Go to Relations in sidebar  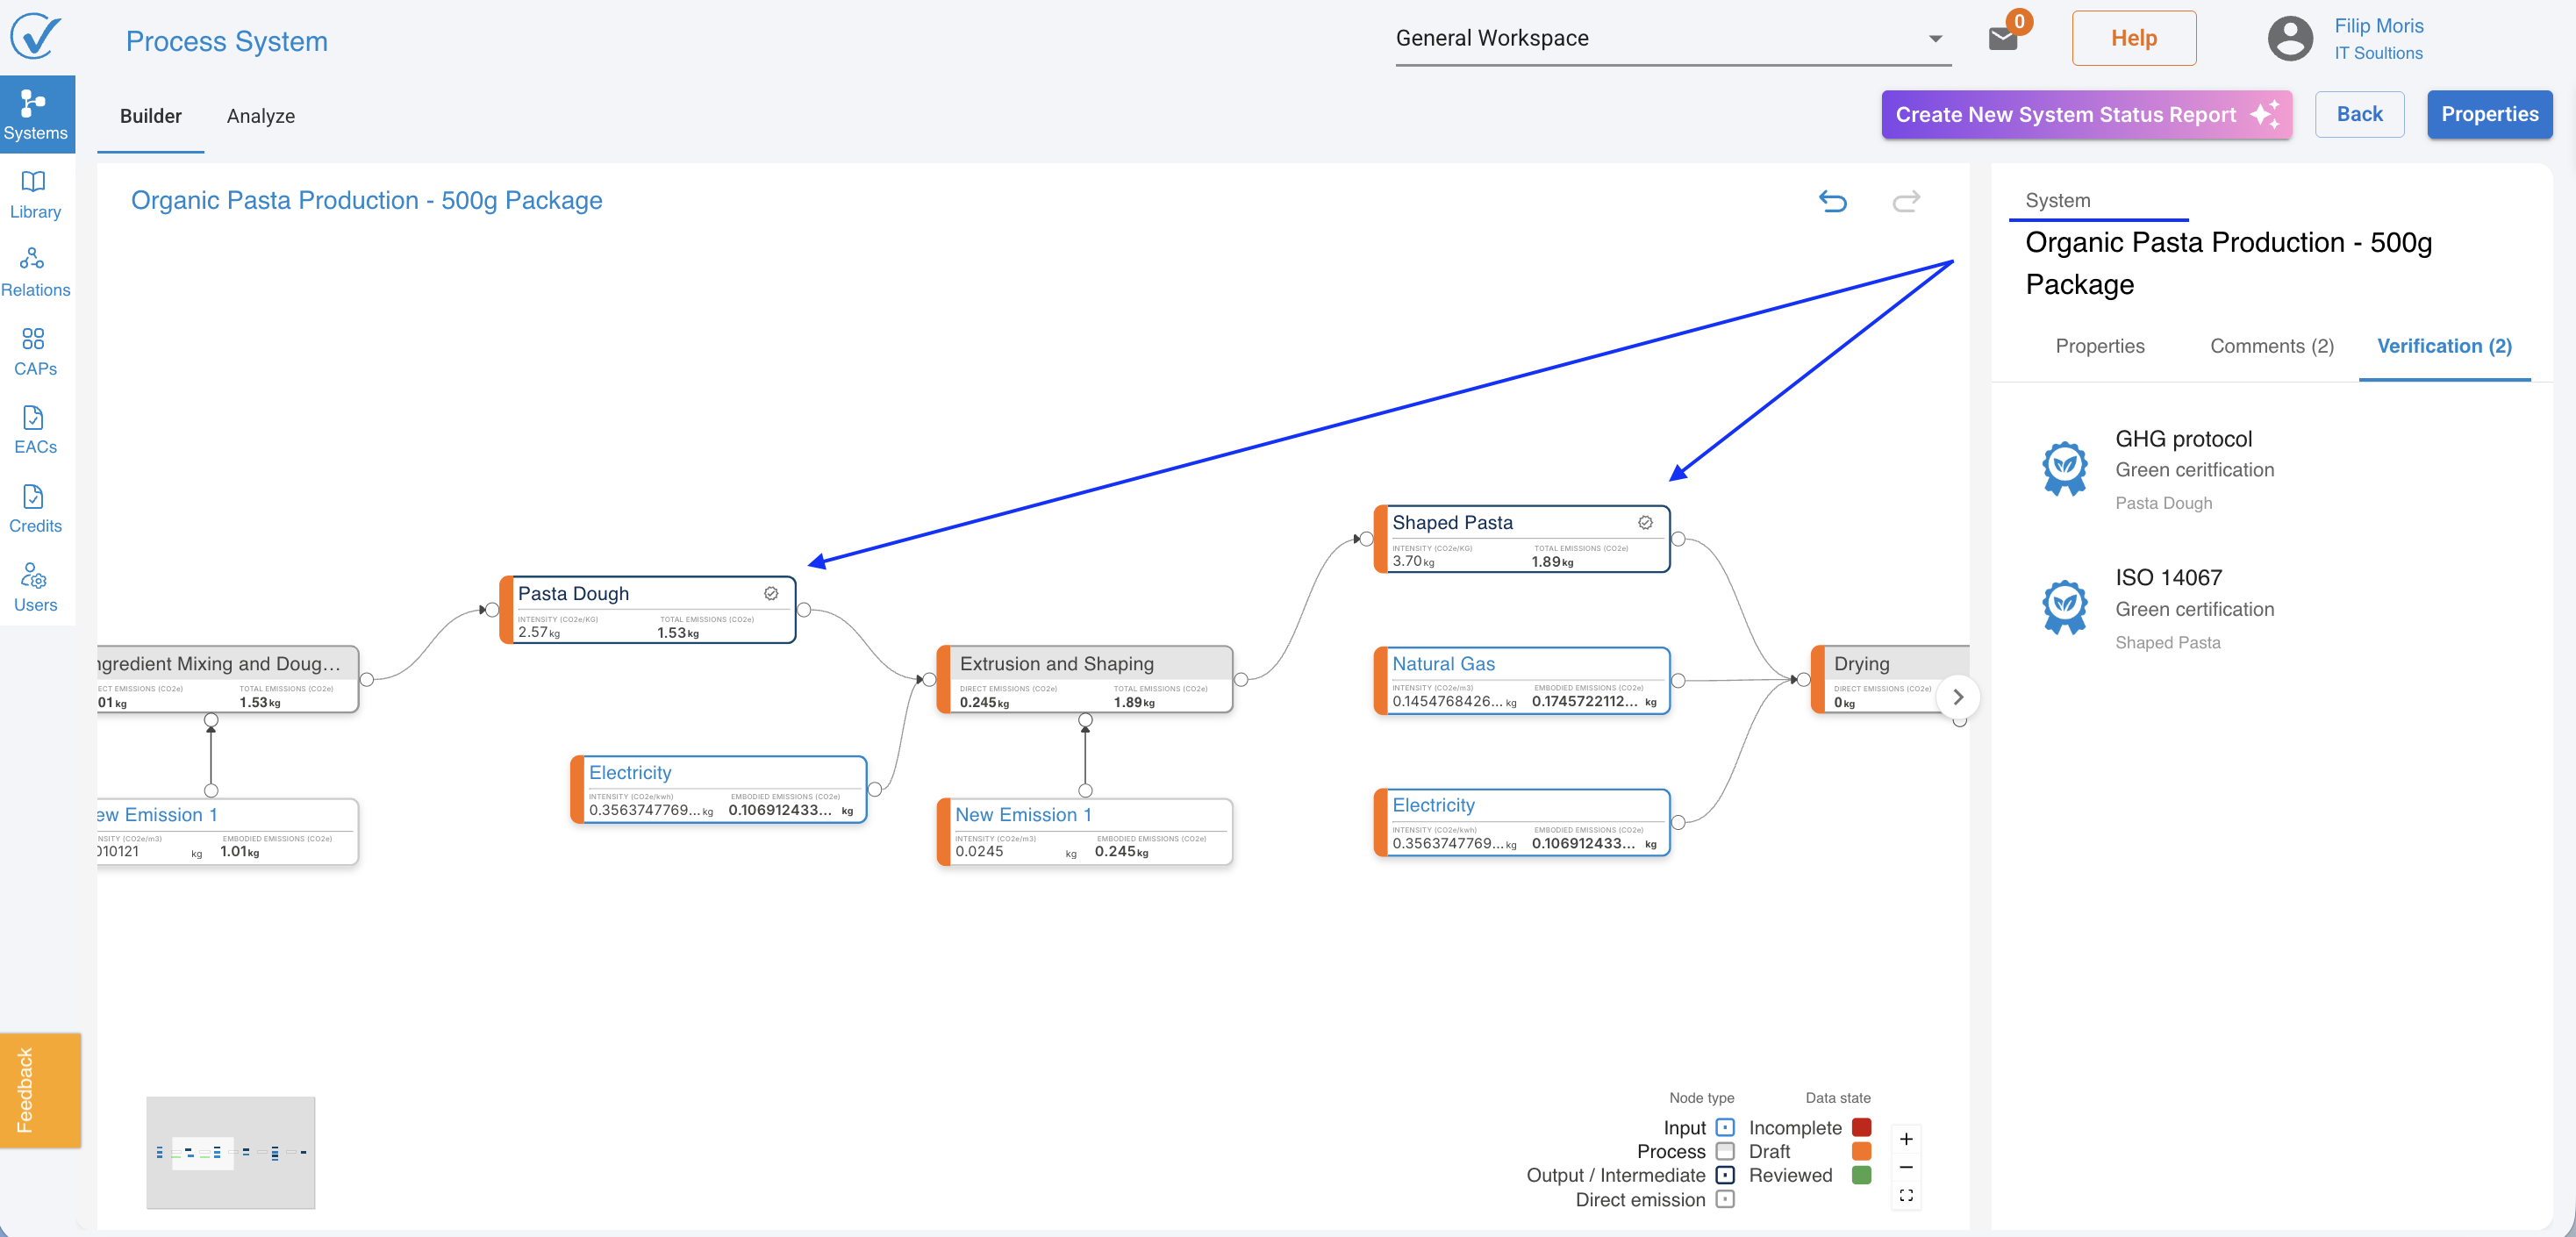[x=35, y=272]
